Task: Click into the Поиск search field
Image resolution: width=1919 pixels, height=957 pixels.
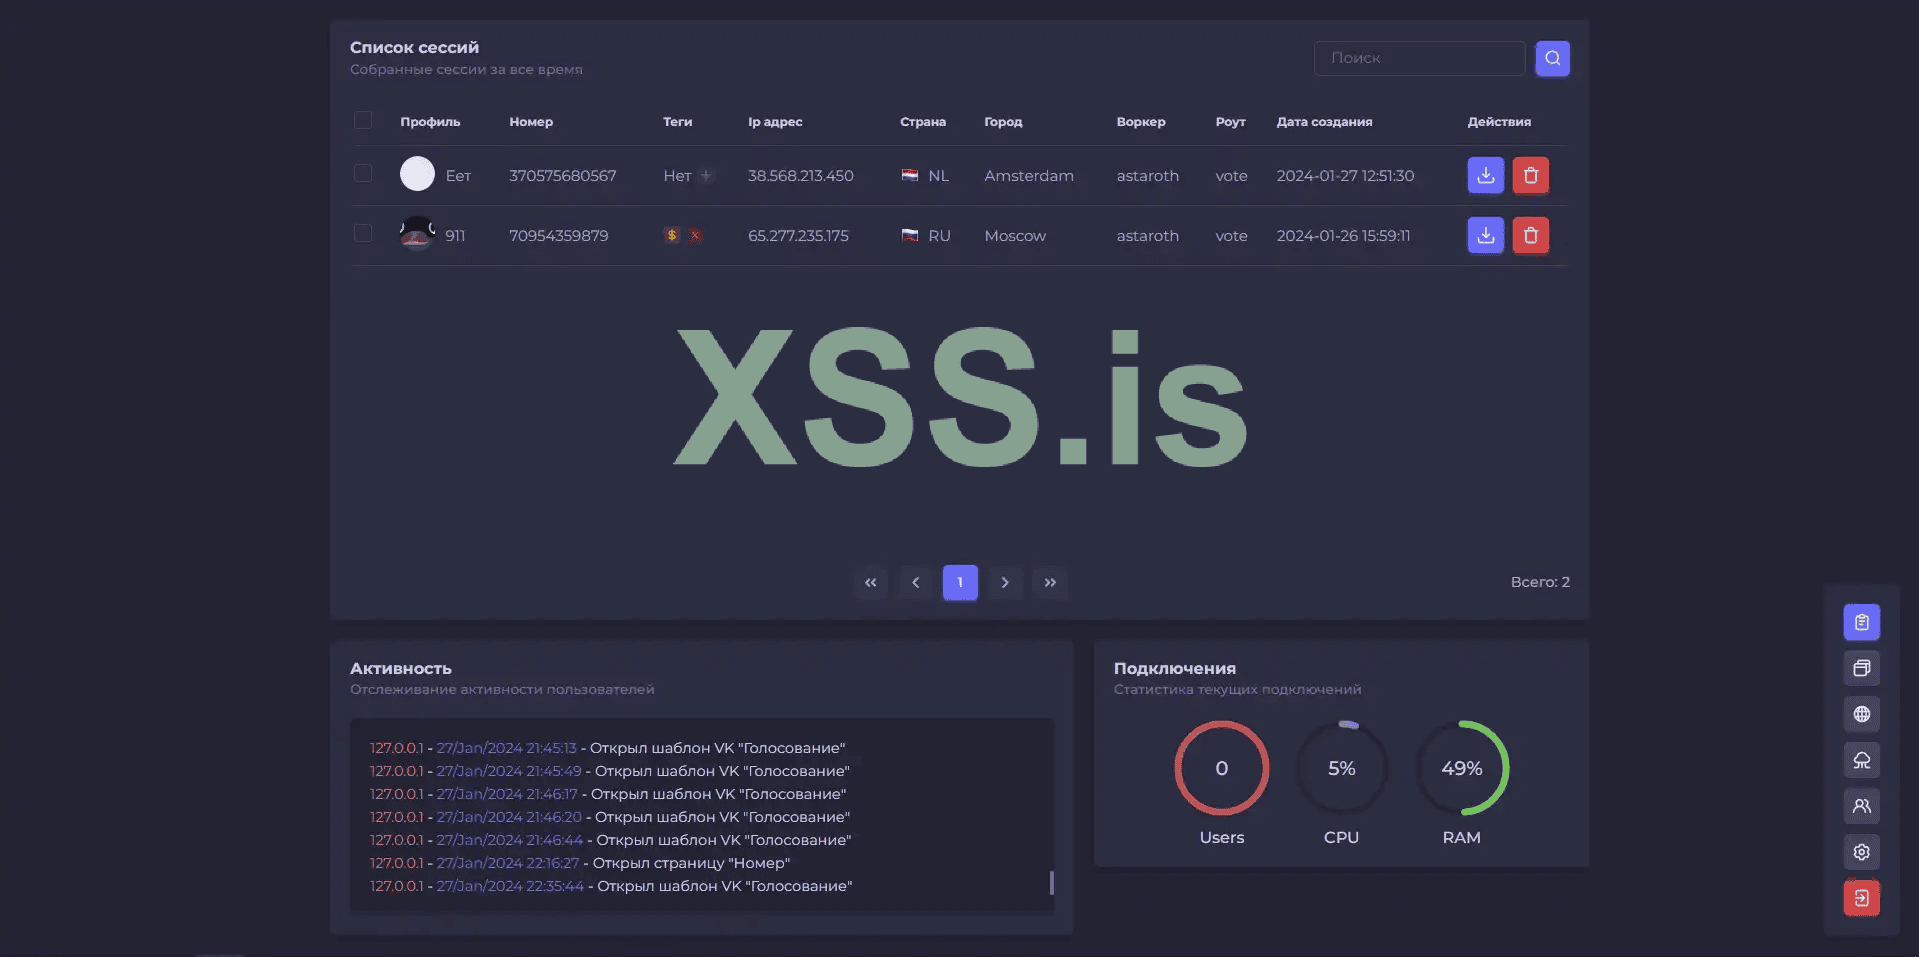Action: click(x=1419, y=58)
